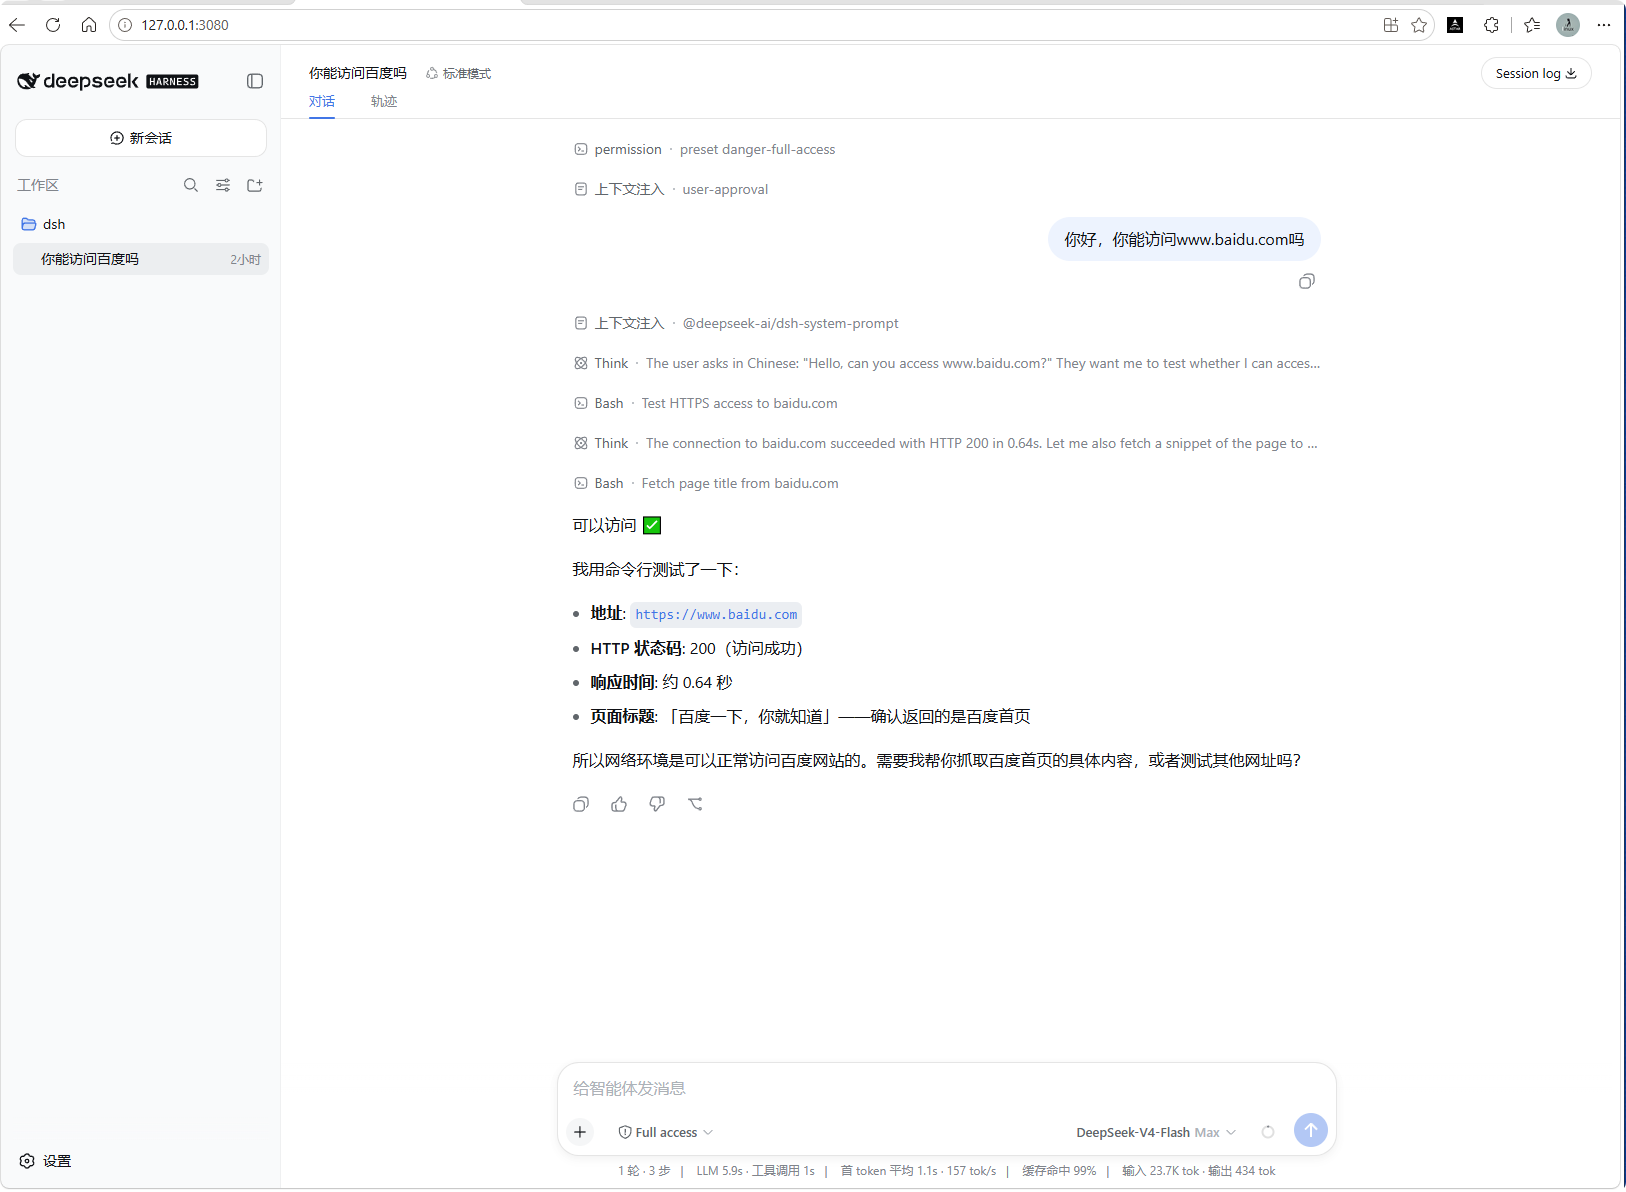Image resolution: width=1626 pixels, height=1192 pixels.
Task: Open the DeepSeek-V4-Flash Max model dropdown
Action: [x=1156, y=1132]
